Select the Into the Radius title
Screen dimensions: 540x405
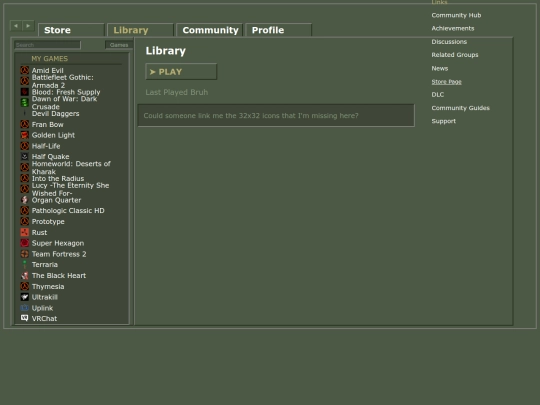click(x=58, y=178)
